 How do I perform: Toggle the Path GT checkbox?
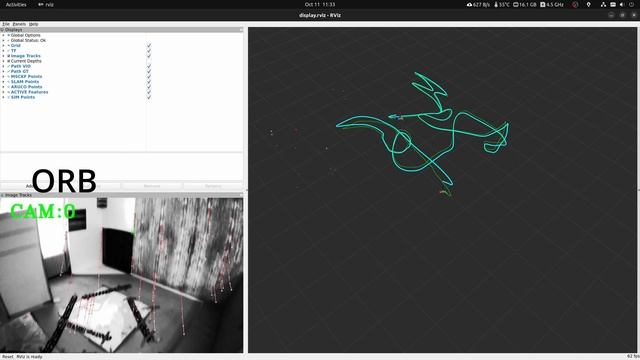[x=149, y=71]
